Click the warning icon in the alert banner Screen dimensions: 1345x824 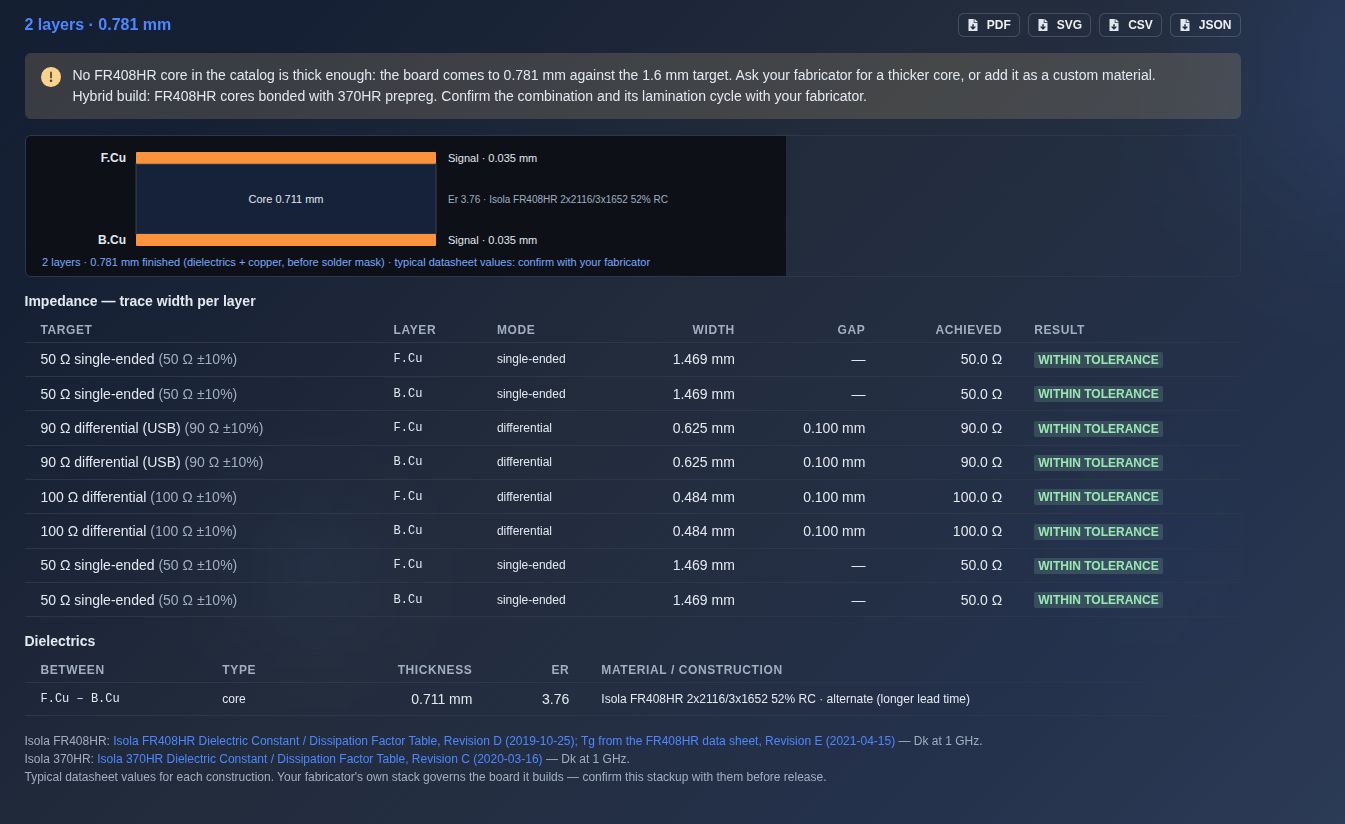click(x=51, y=77)
